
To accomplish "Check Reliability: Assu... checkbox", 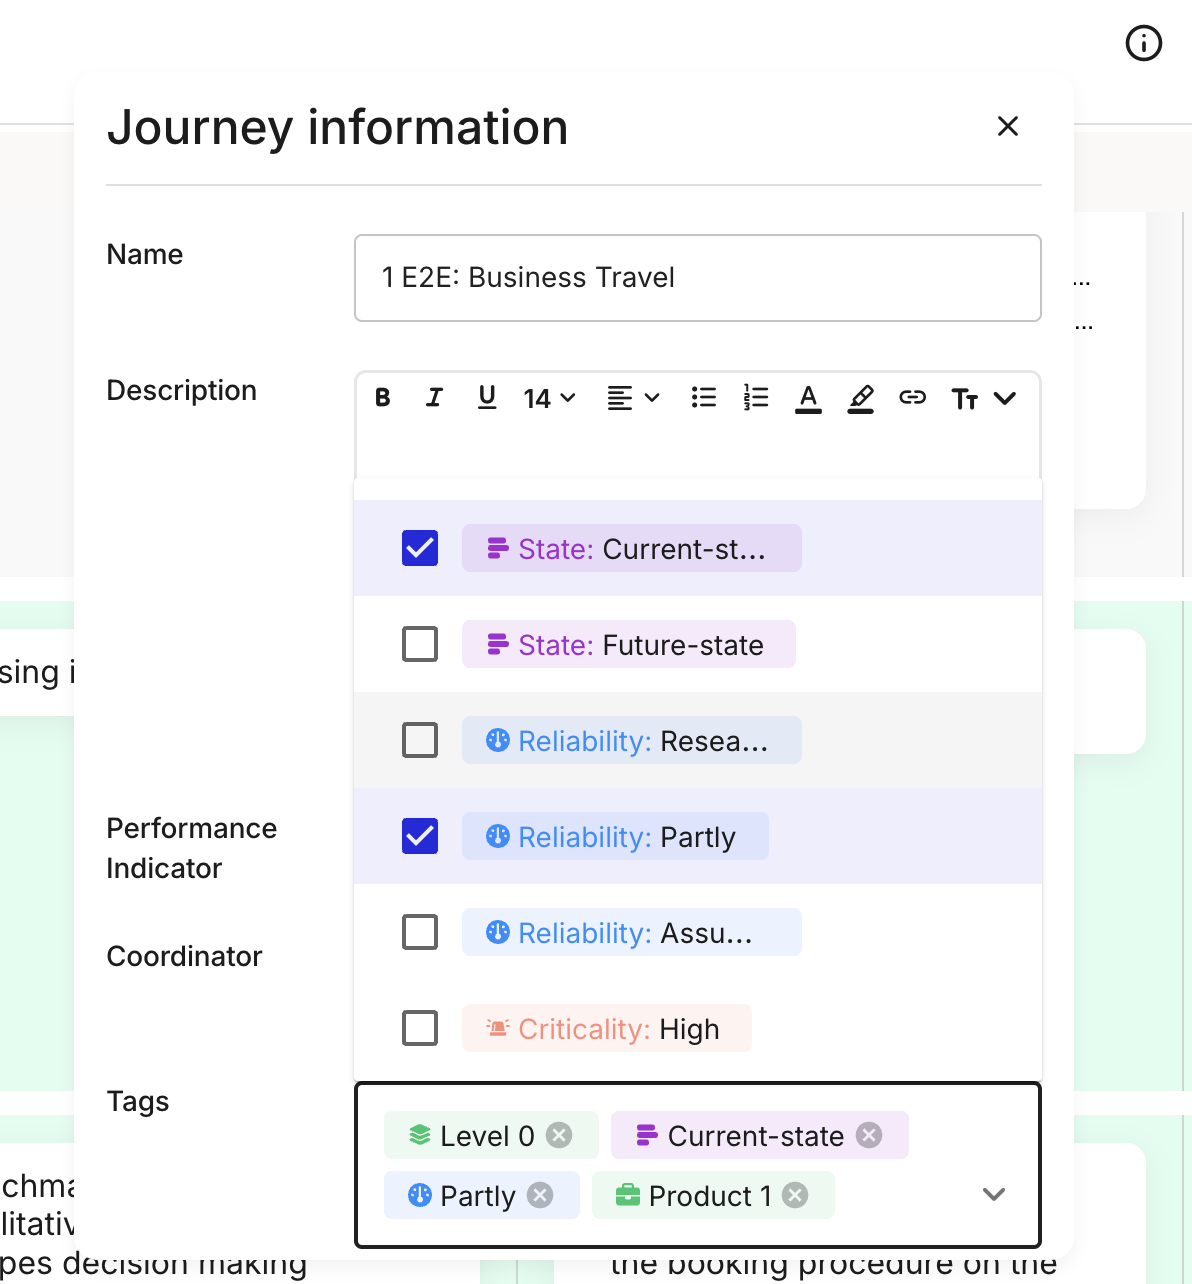I will (x=420, y=932).
